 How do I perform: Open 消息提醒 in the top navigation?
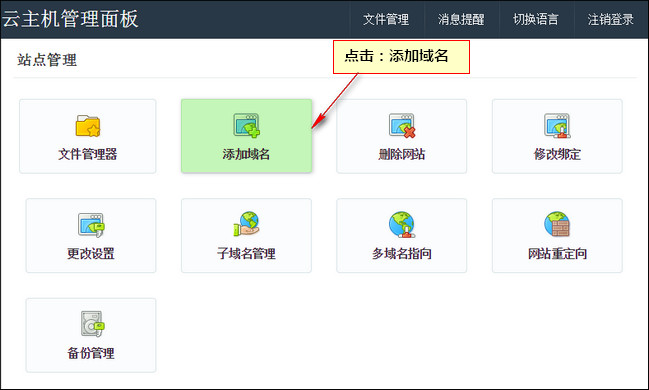461,19
